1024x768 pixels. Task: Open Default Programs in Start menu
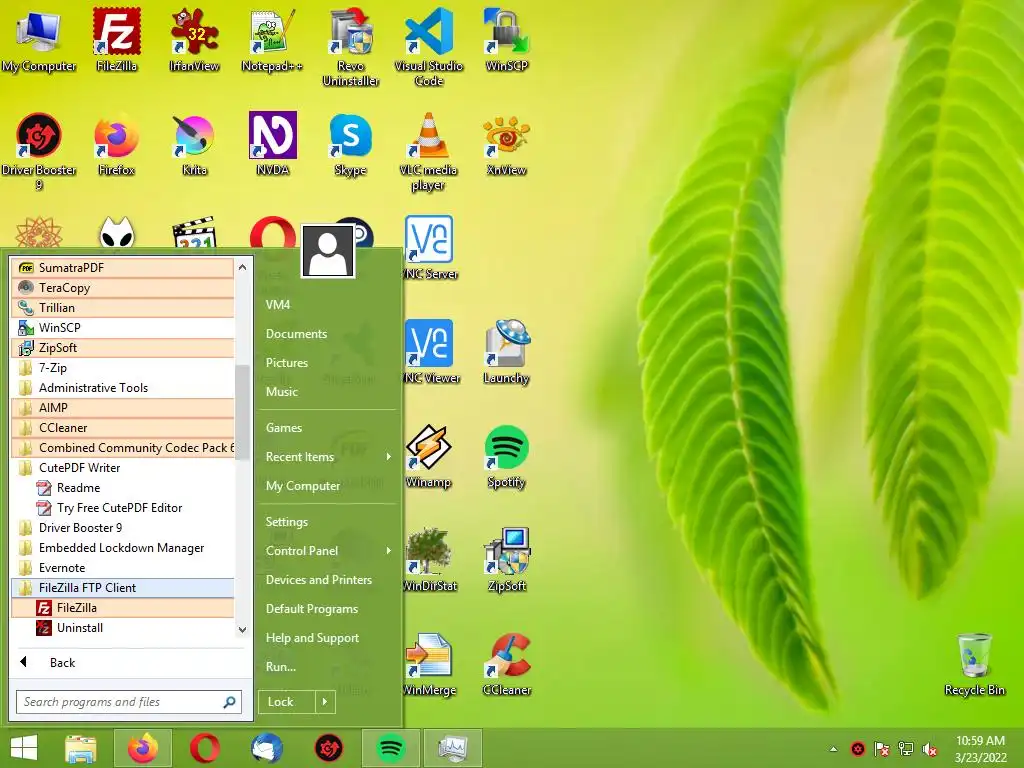tap(312, 609)
